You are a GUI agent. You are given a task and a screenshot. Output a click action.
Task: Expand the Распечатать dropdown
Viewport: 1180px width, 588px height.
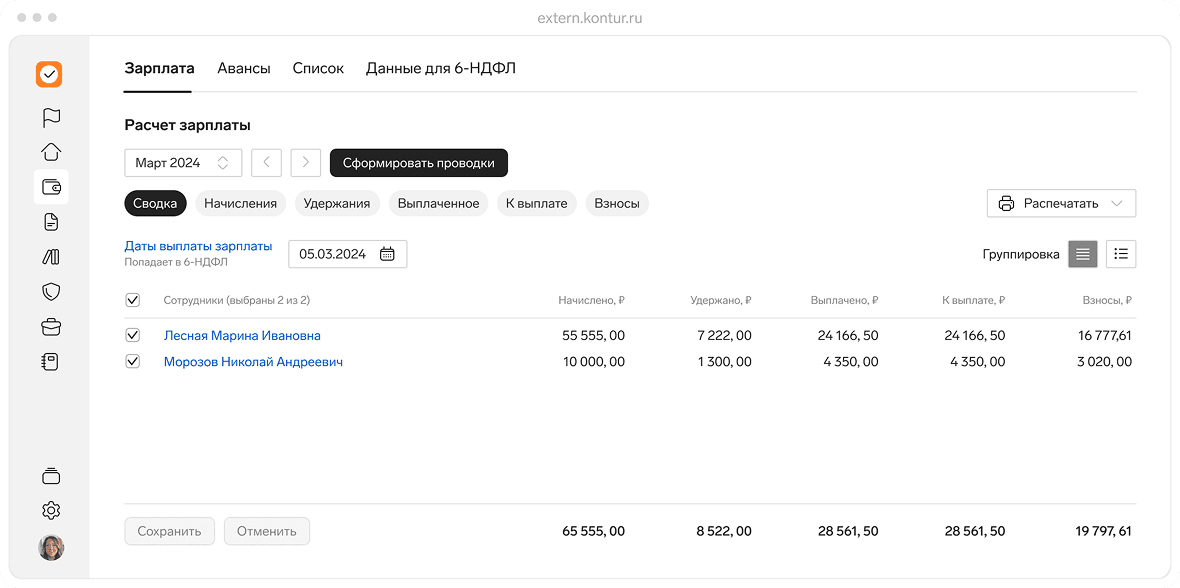[1061, 203]
